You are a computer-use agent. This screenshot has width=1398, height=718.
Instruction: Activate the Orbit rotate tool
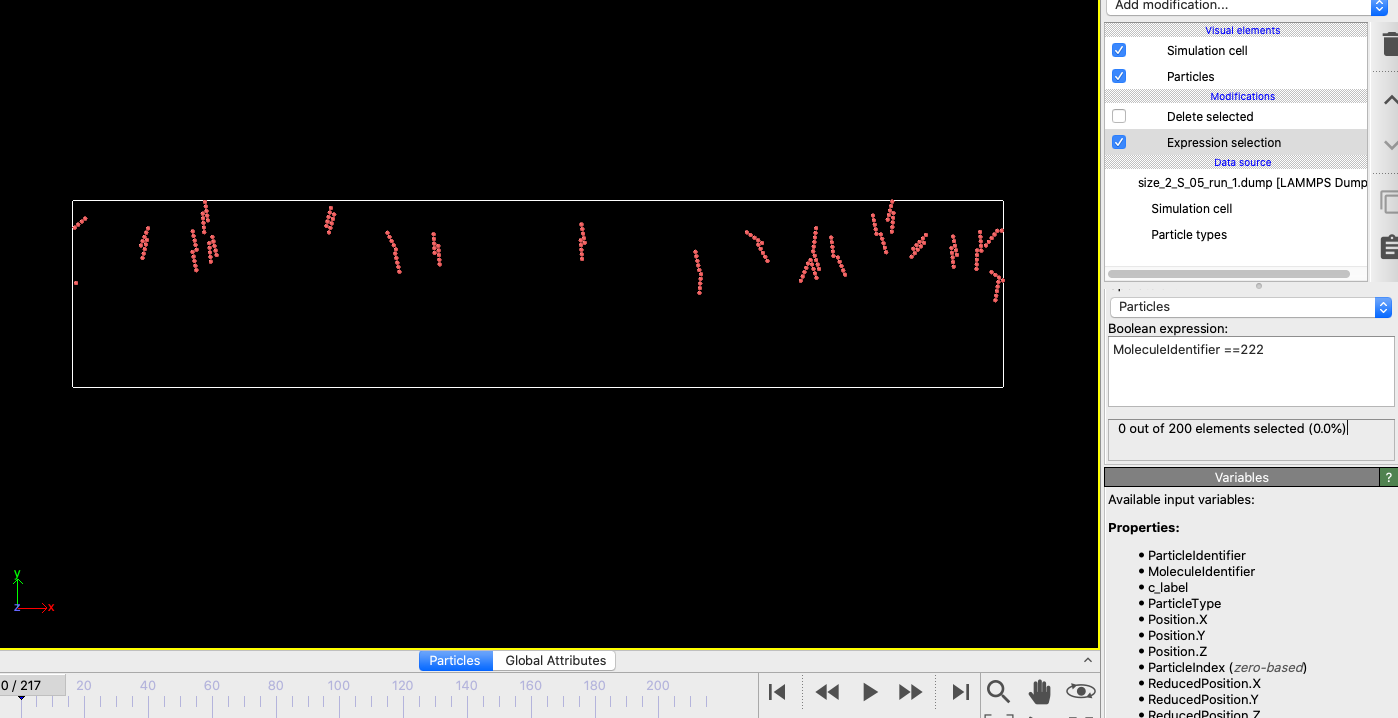[1080, 691]
